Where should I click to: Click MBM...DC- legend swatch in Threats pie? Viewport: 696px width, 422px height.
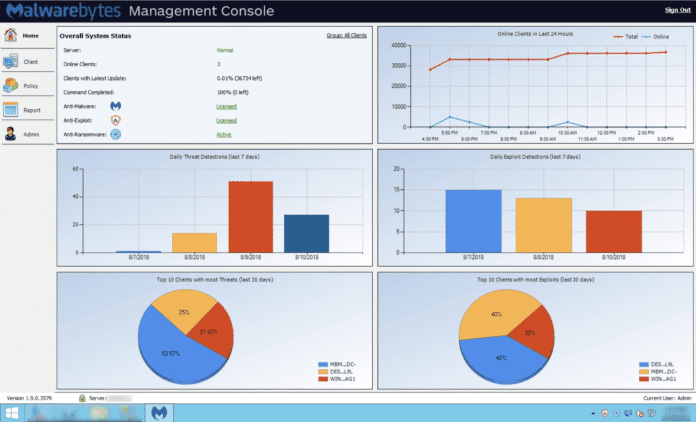(323, 364)
